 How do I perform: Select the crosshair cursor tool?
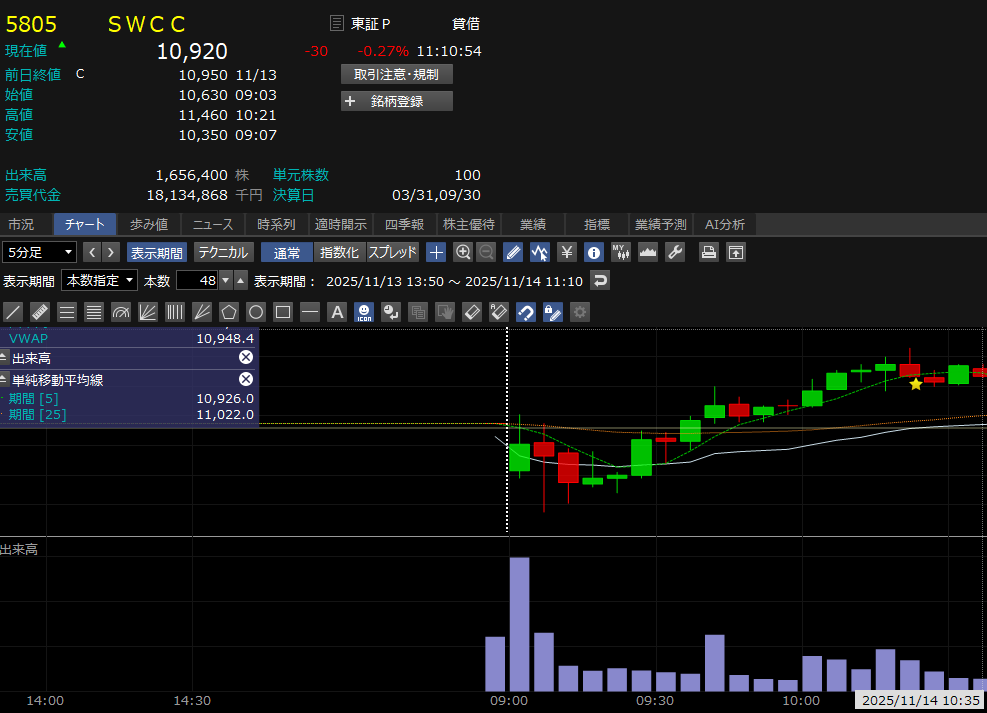[436, 252]
